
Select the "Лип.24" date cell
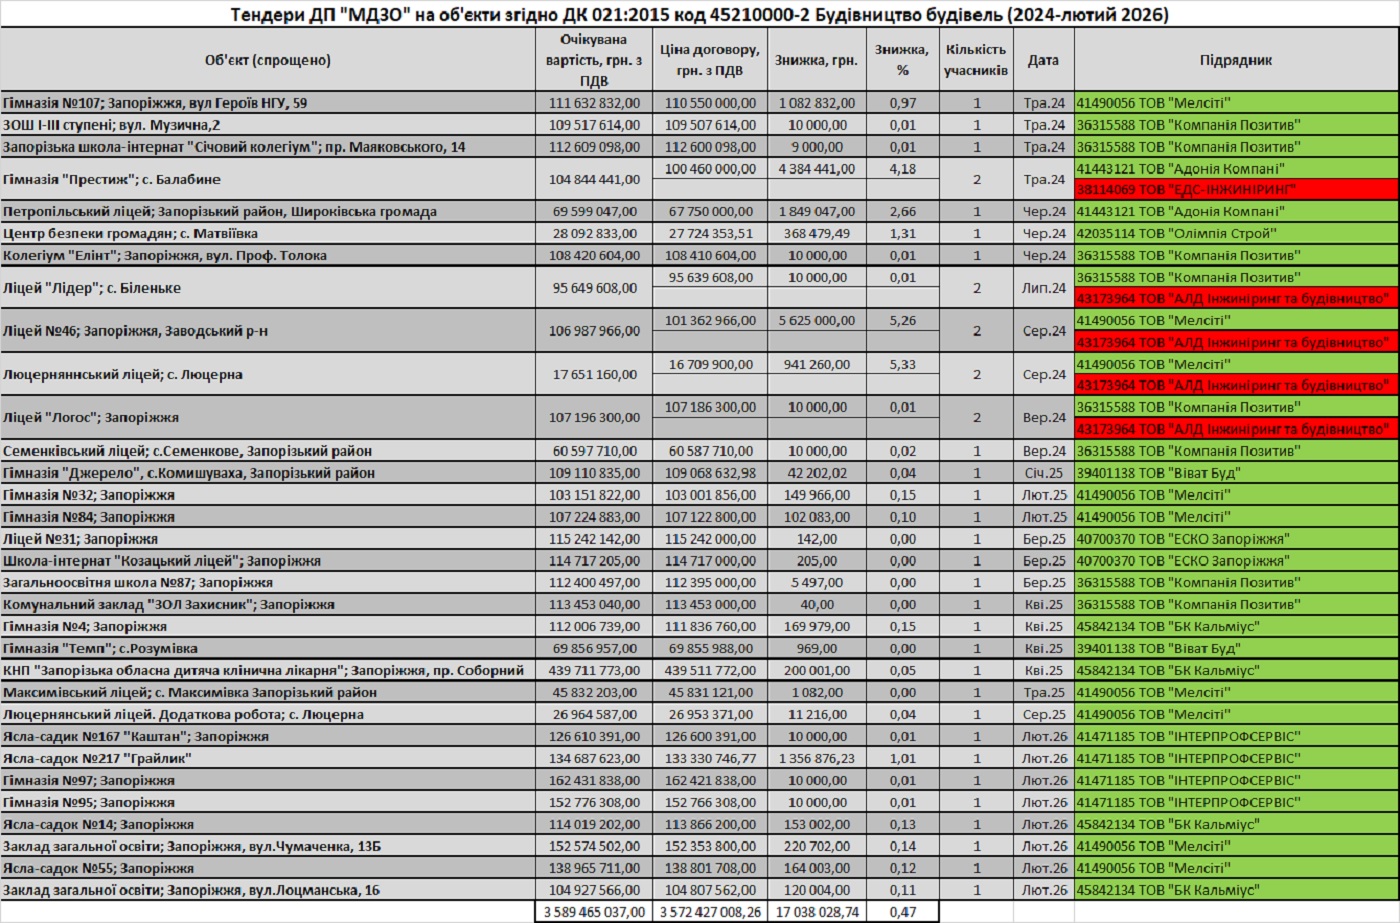pyautogui.click(x=1043, y=288)
